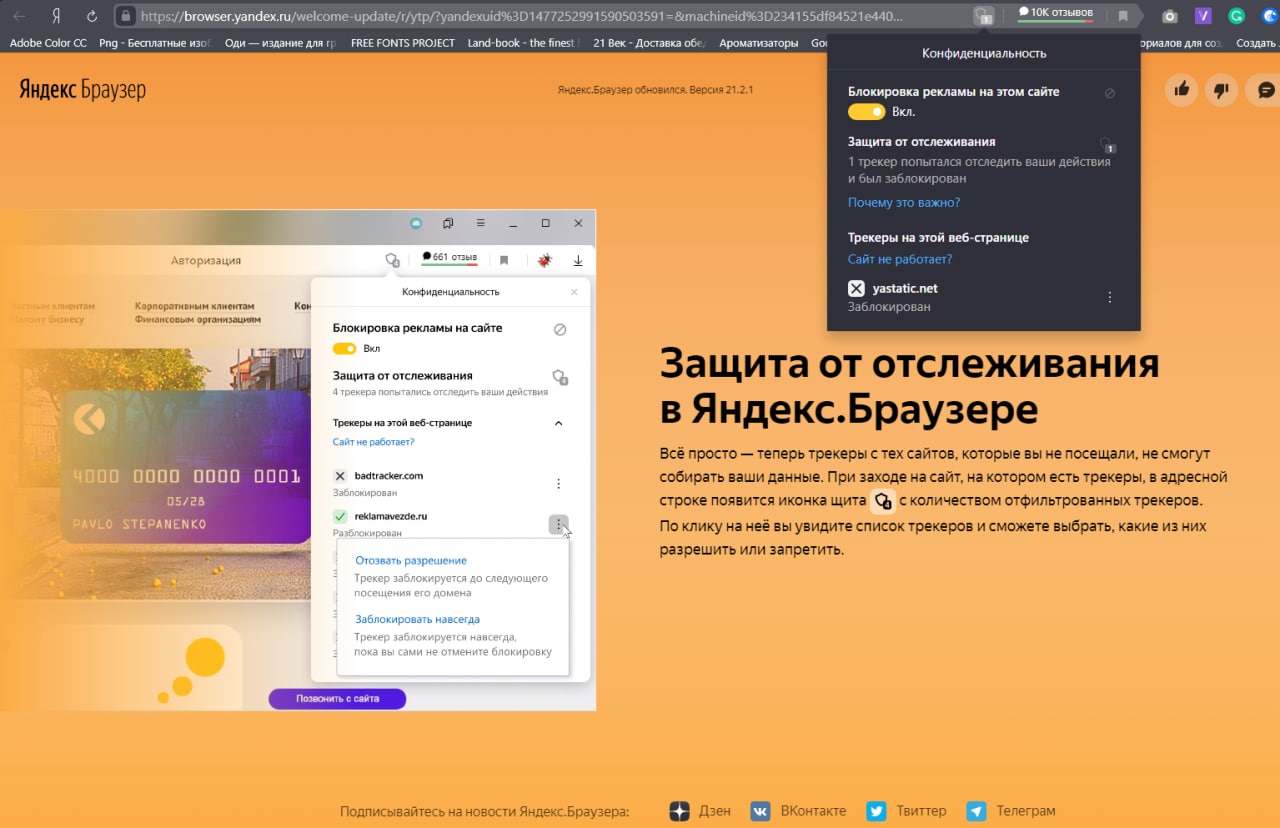The height and width of the screenshot is (828, 1280).
Task: Click the Позвонить с сайта button
Action: (x=337, y=698)
